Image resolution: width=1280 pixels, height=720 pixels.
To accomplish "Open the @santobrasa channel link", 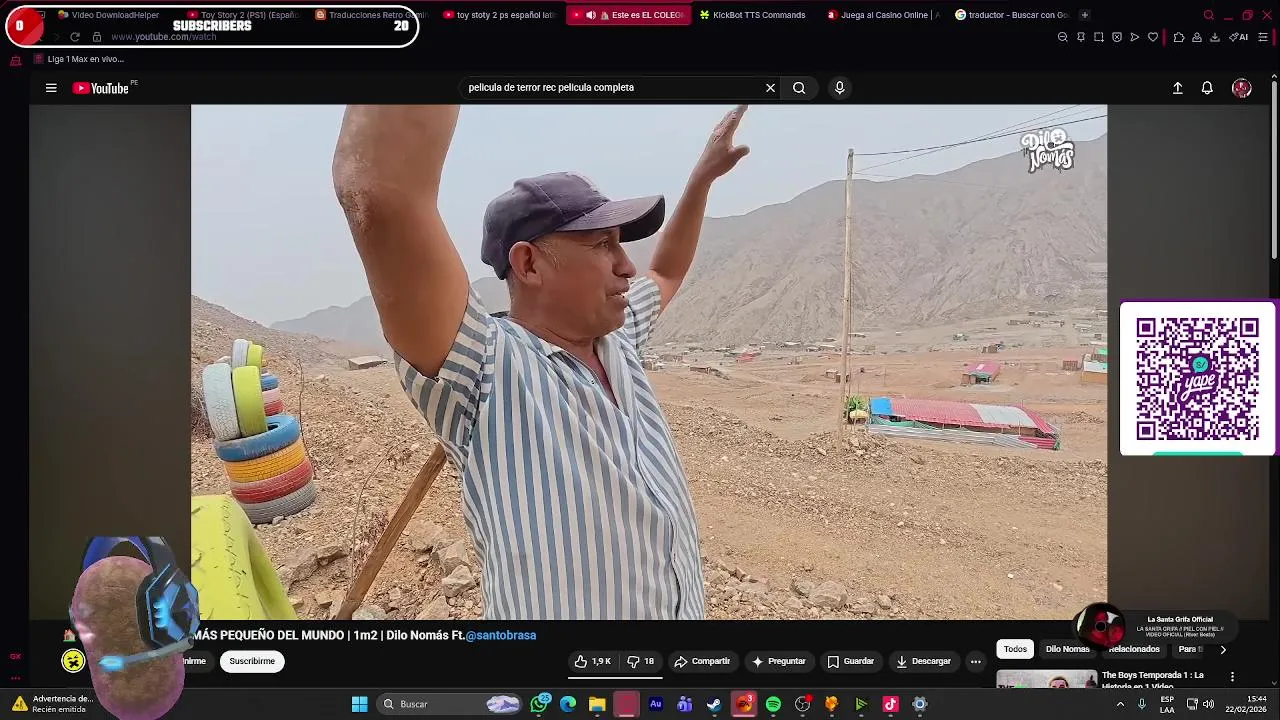I will pyautogui.click(x=500, y=635).
